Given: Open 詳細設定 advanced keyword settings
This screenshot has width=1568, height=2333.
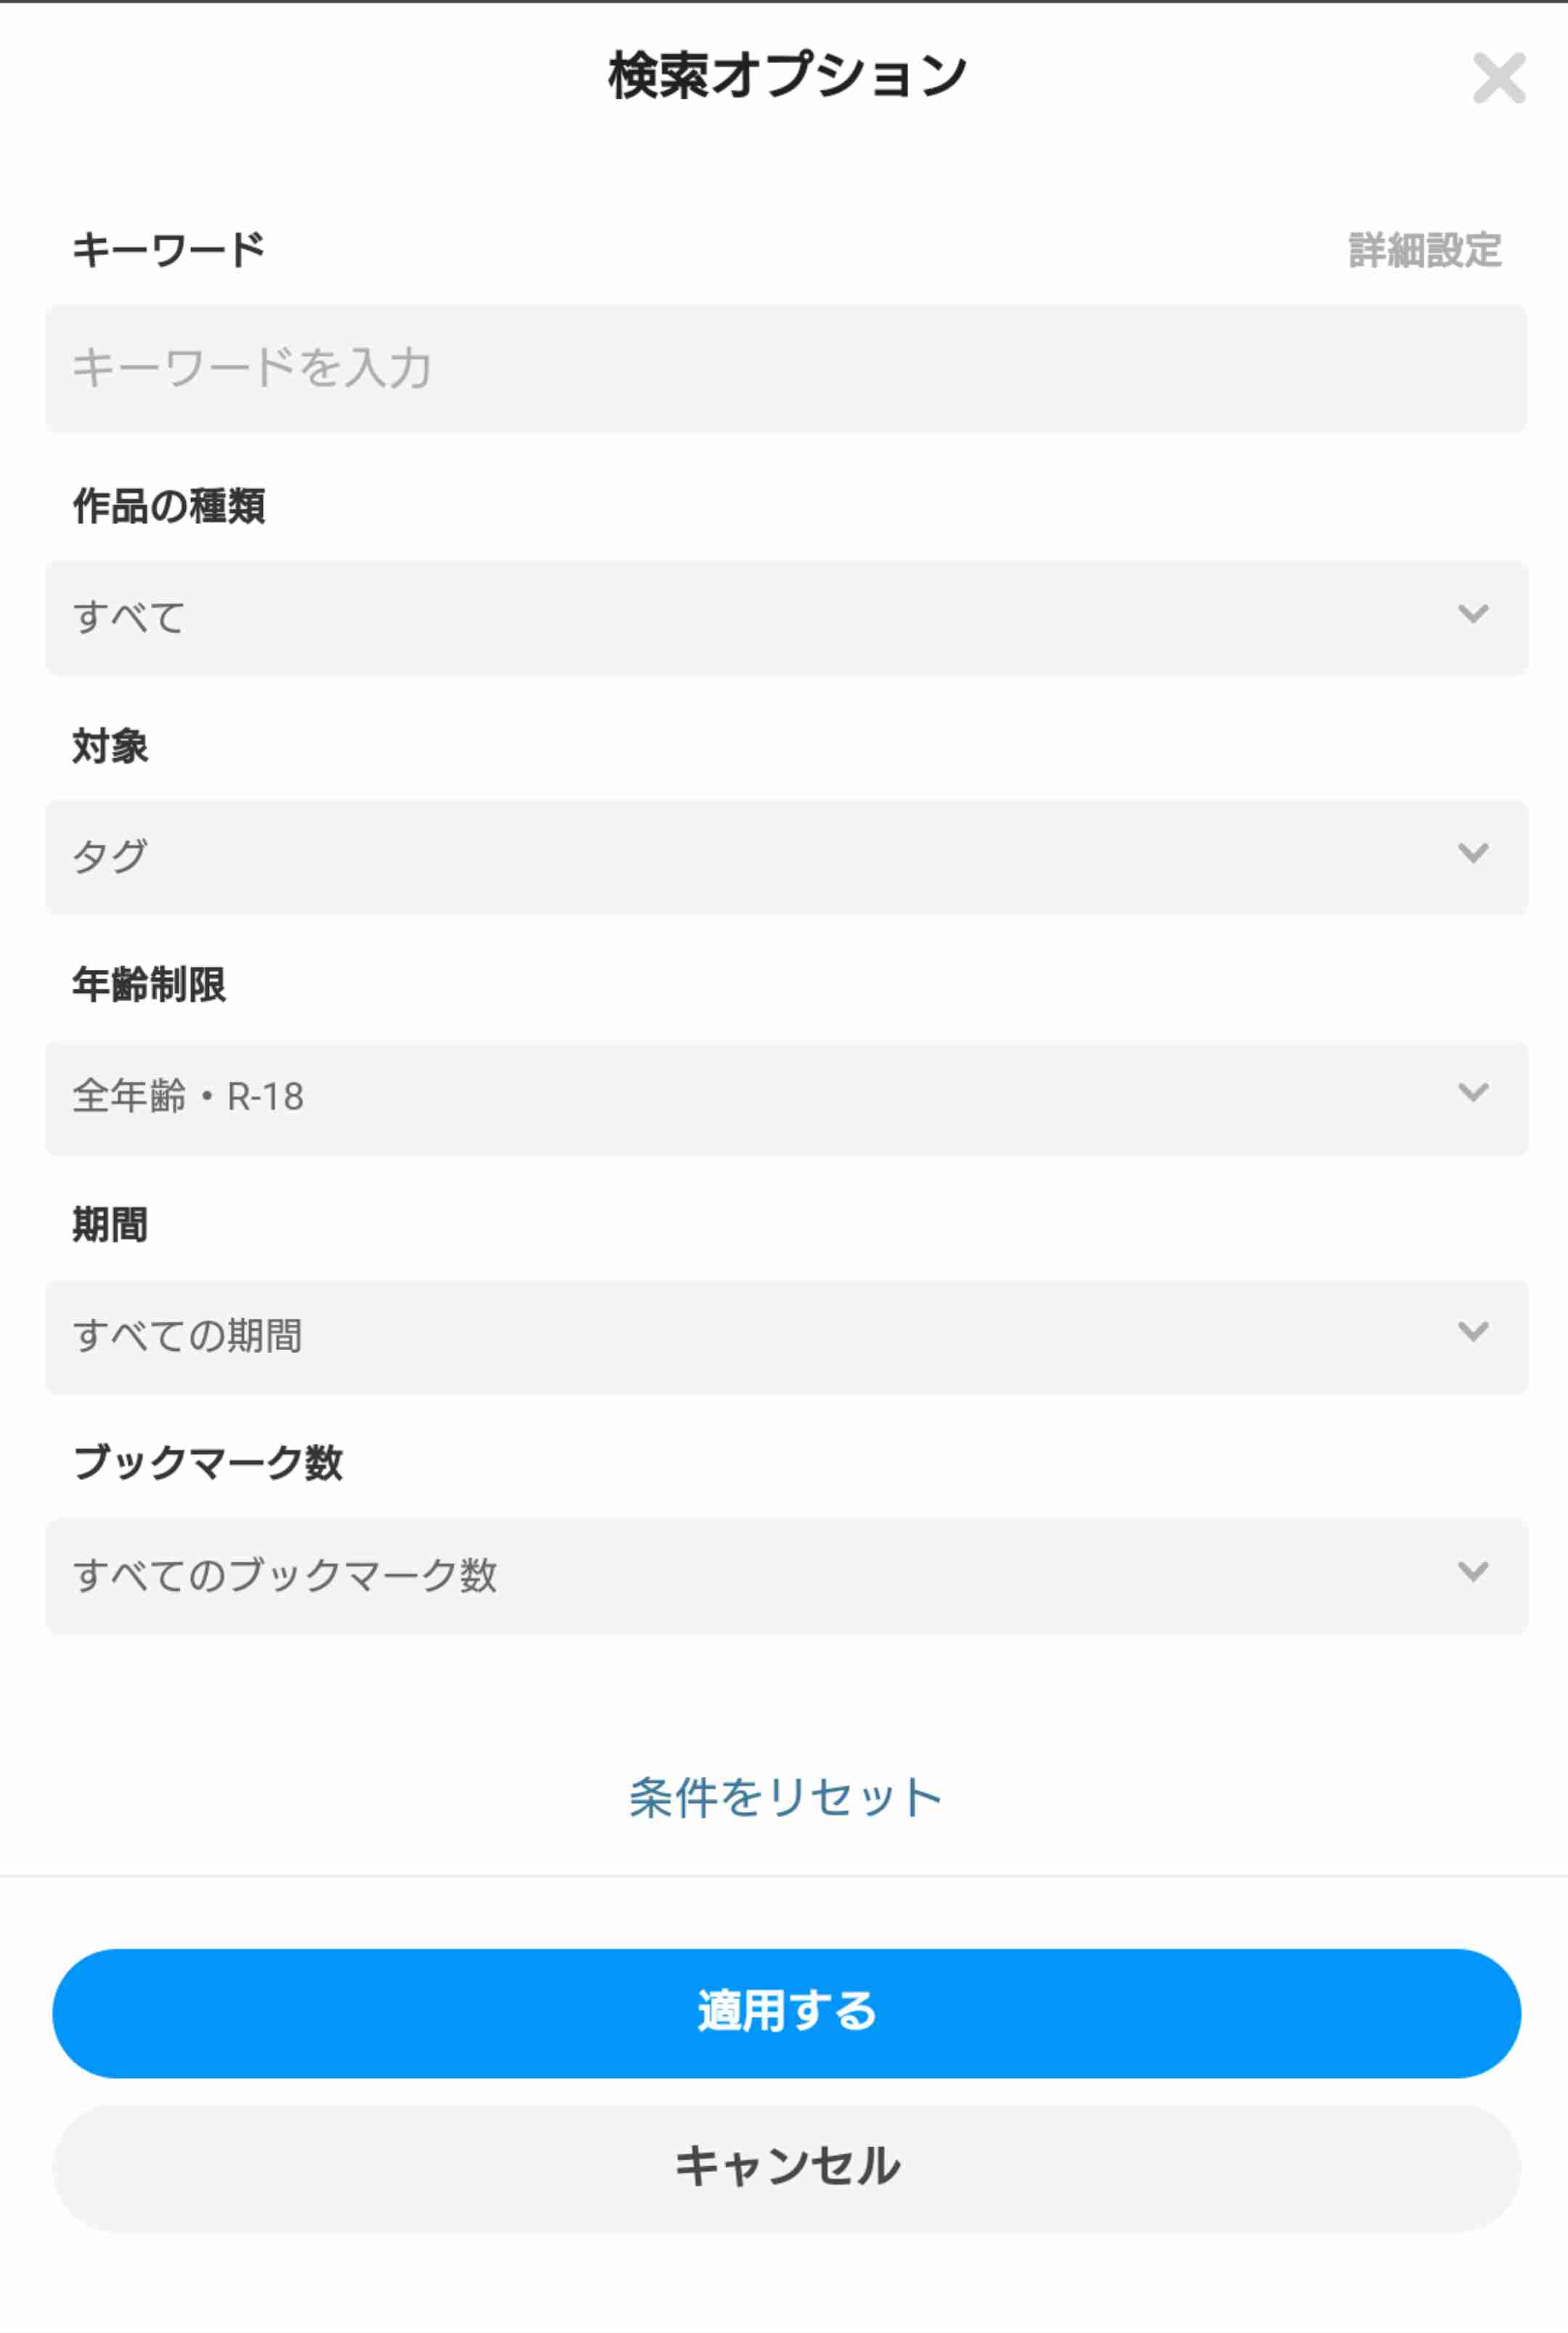Looking at the screenshot, I should pyautogui.click(x=1425, y=250).
